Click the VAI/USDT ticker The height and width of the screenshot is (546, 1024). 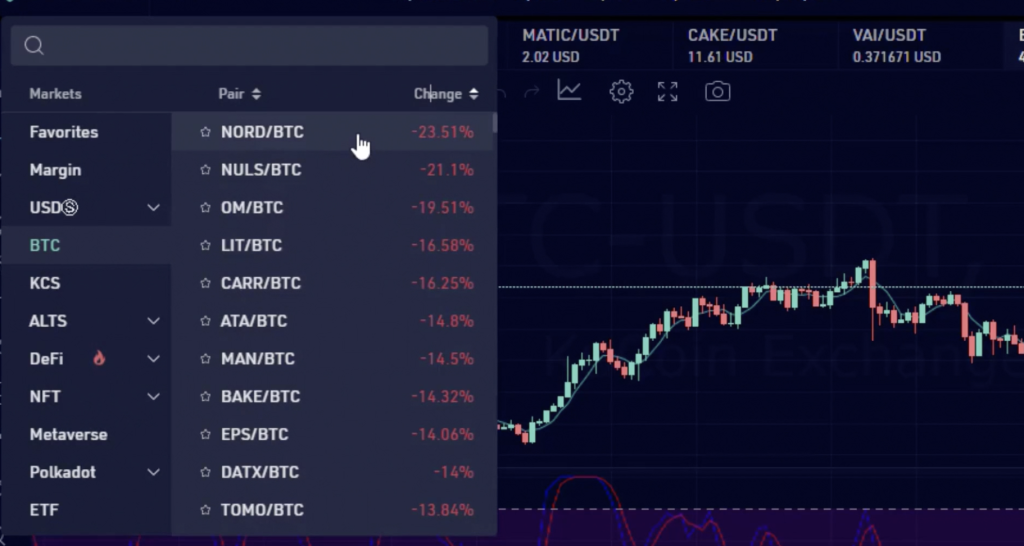click(x=897, y=46)
